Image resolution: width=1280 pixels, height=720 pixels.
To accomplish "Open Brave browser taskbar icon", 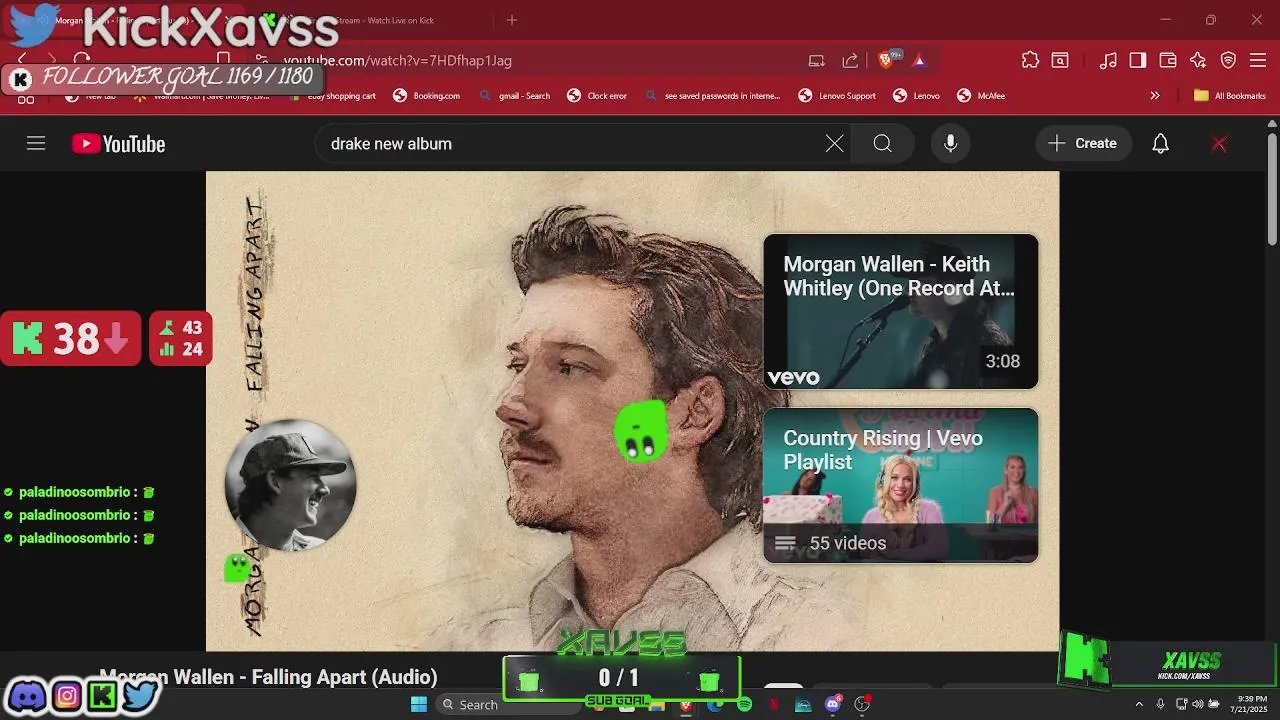I will (685, 704).
